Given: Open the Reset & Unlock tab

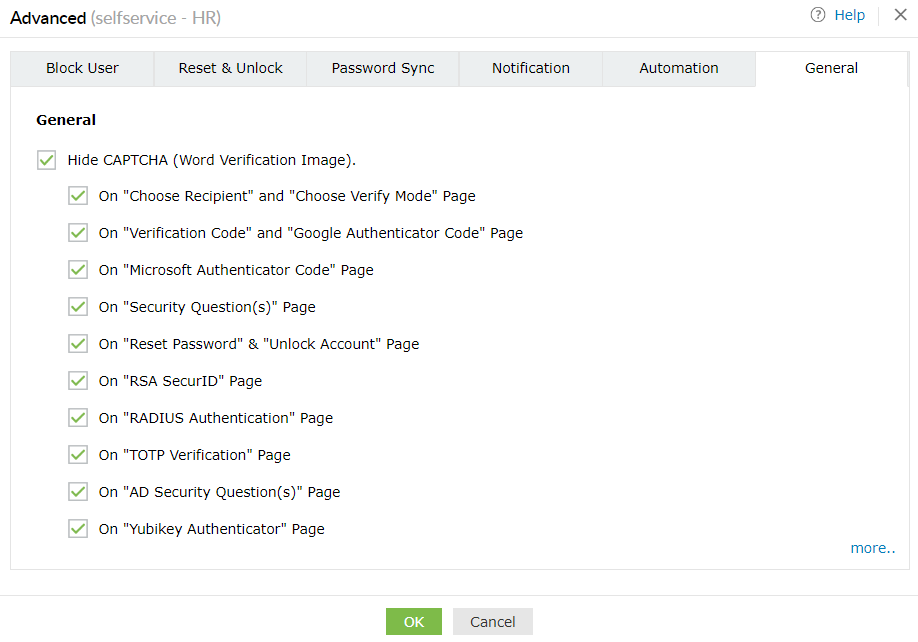Looking at the screenshot, I should [x=230, y=68].
